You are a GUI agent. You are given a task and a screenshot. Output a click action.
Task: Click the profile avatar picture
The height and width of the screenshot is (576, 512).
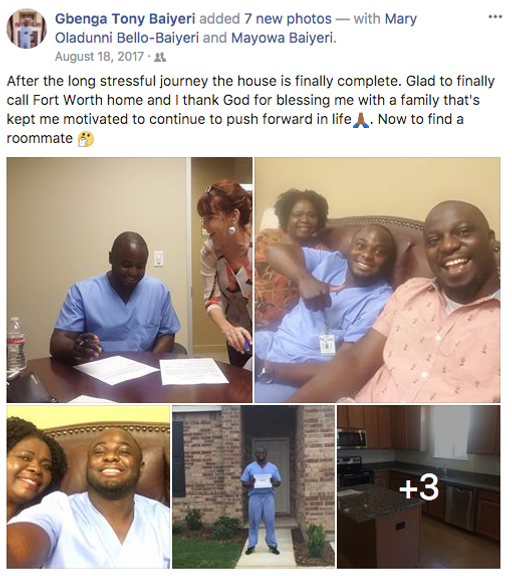click(x=26, y=29)
